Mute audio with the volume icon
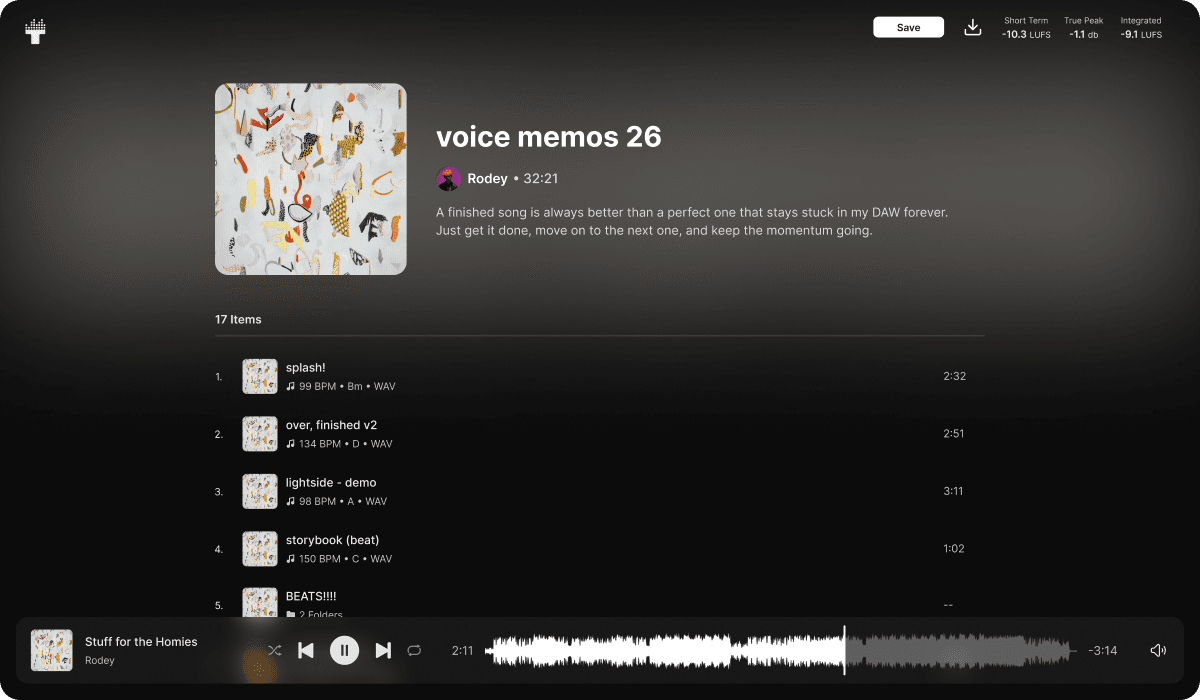Viewport: 1200px width, 700px height. 1158,650
